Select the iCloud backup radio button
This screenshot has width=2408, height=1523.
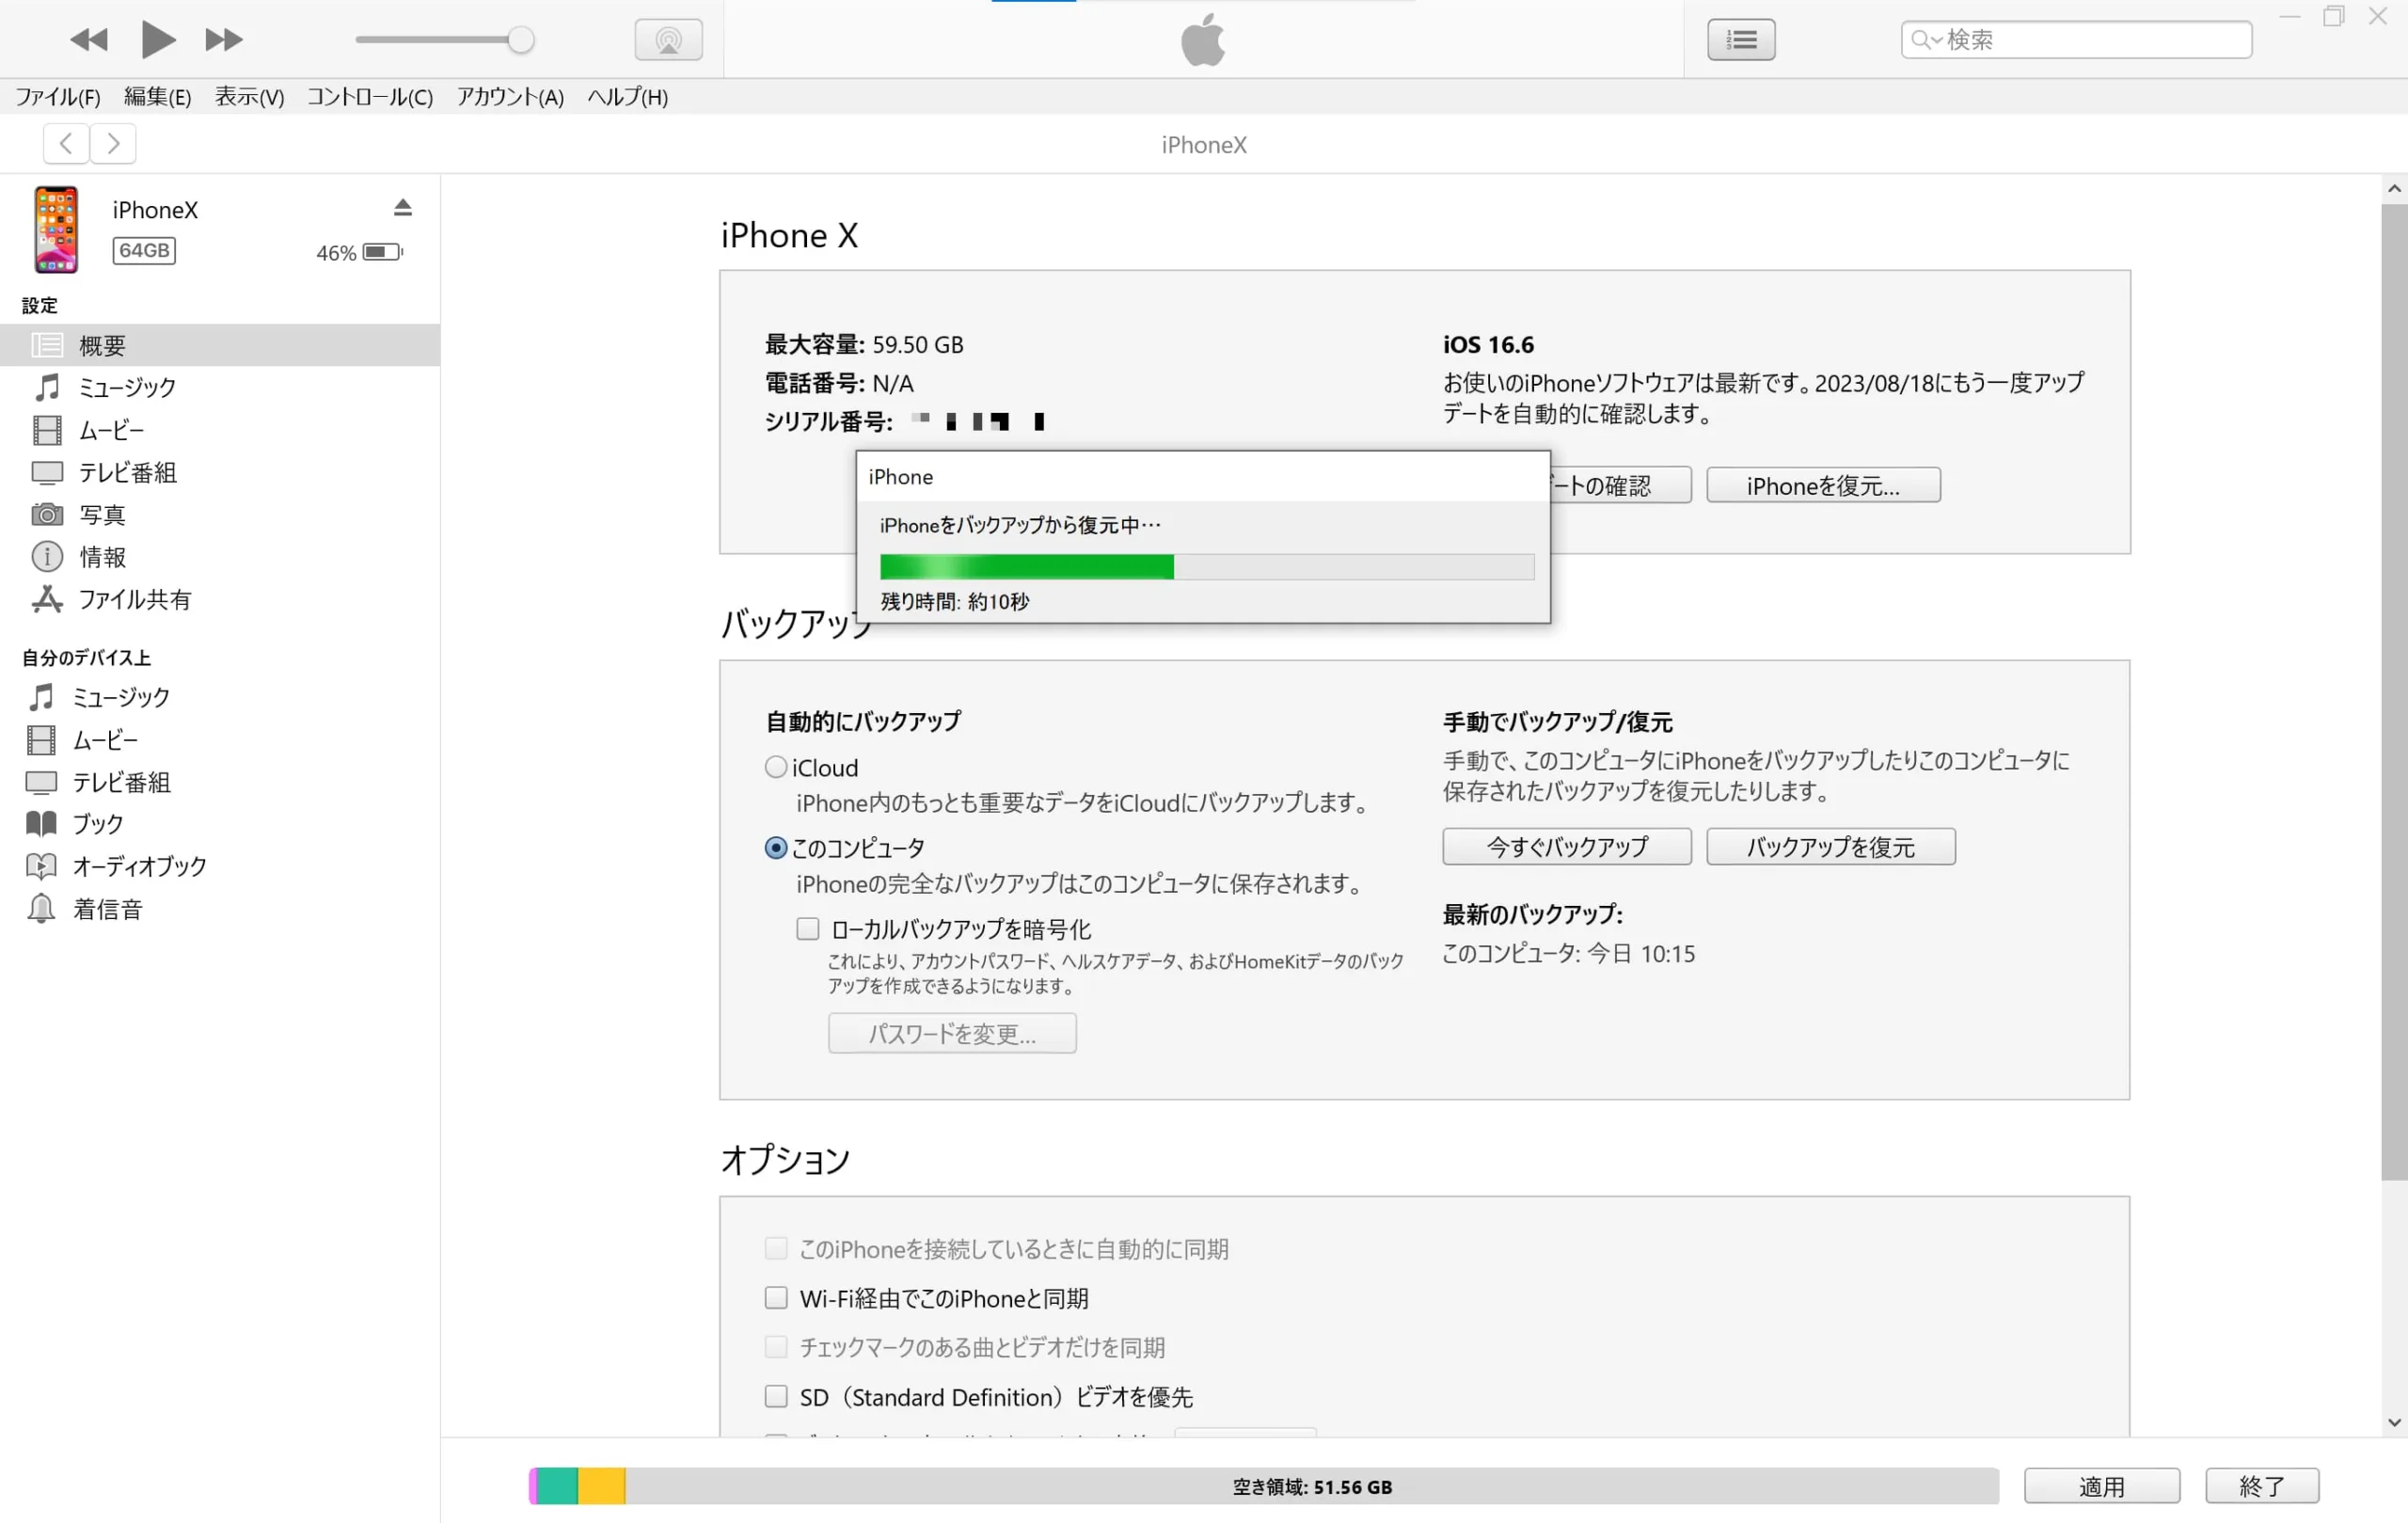(776, 767)
